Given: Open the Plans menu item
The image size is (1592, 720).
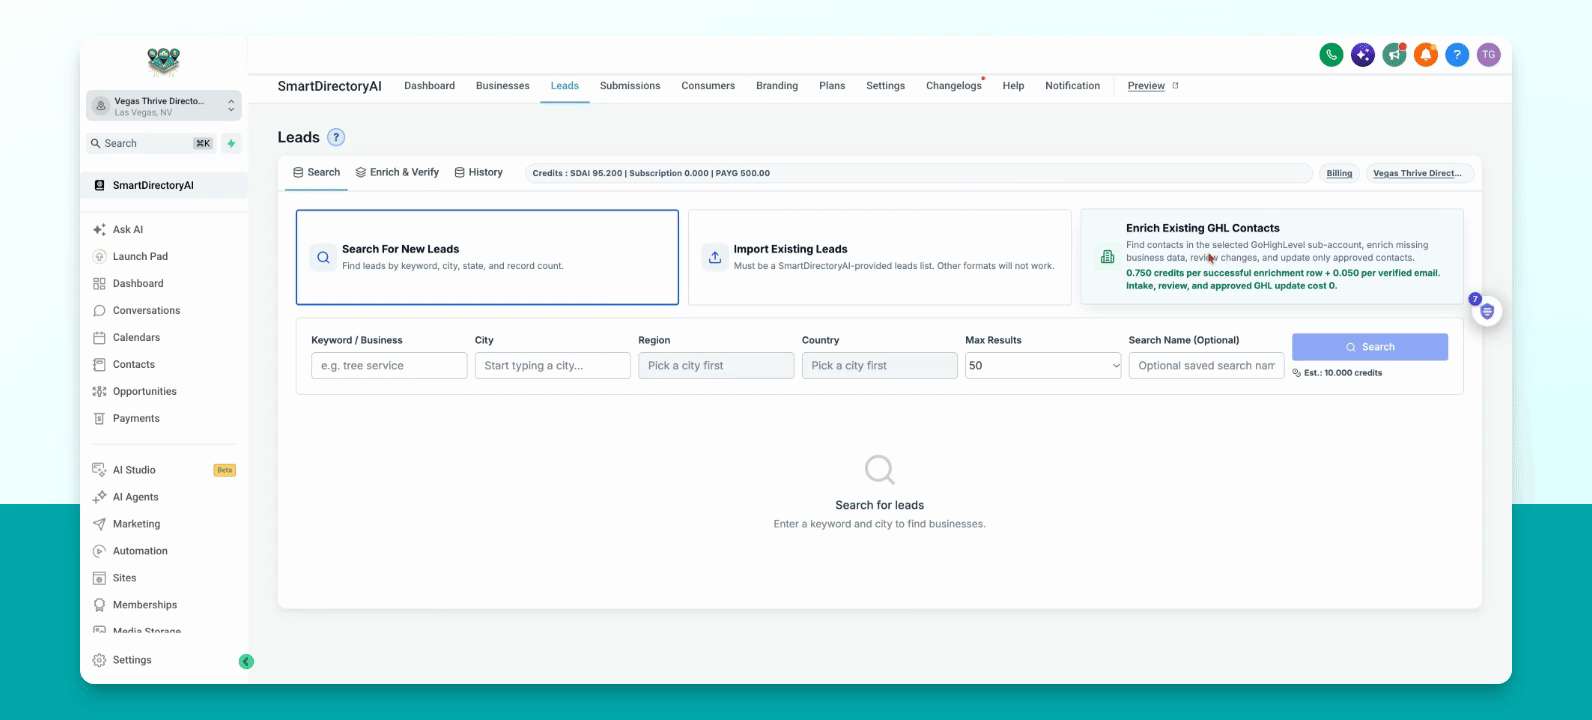Looking at the screenshot, I should click(x=832, y=86).
